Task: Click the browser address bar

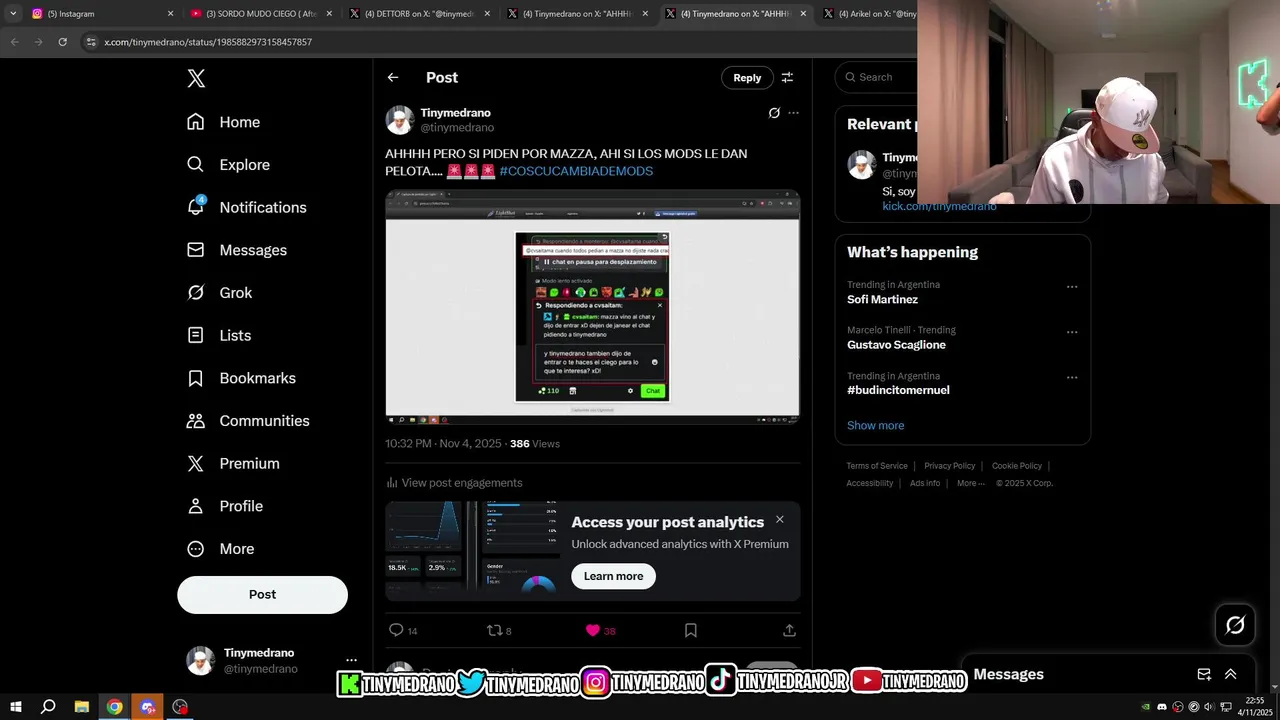Action: [497, 42]
